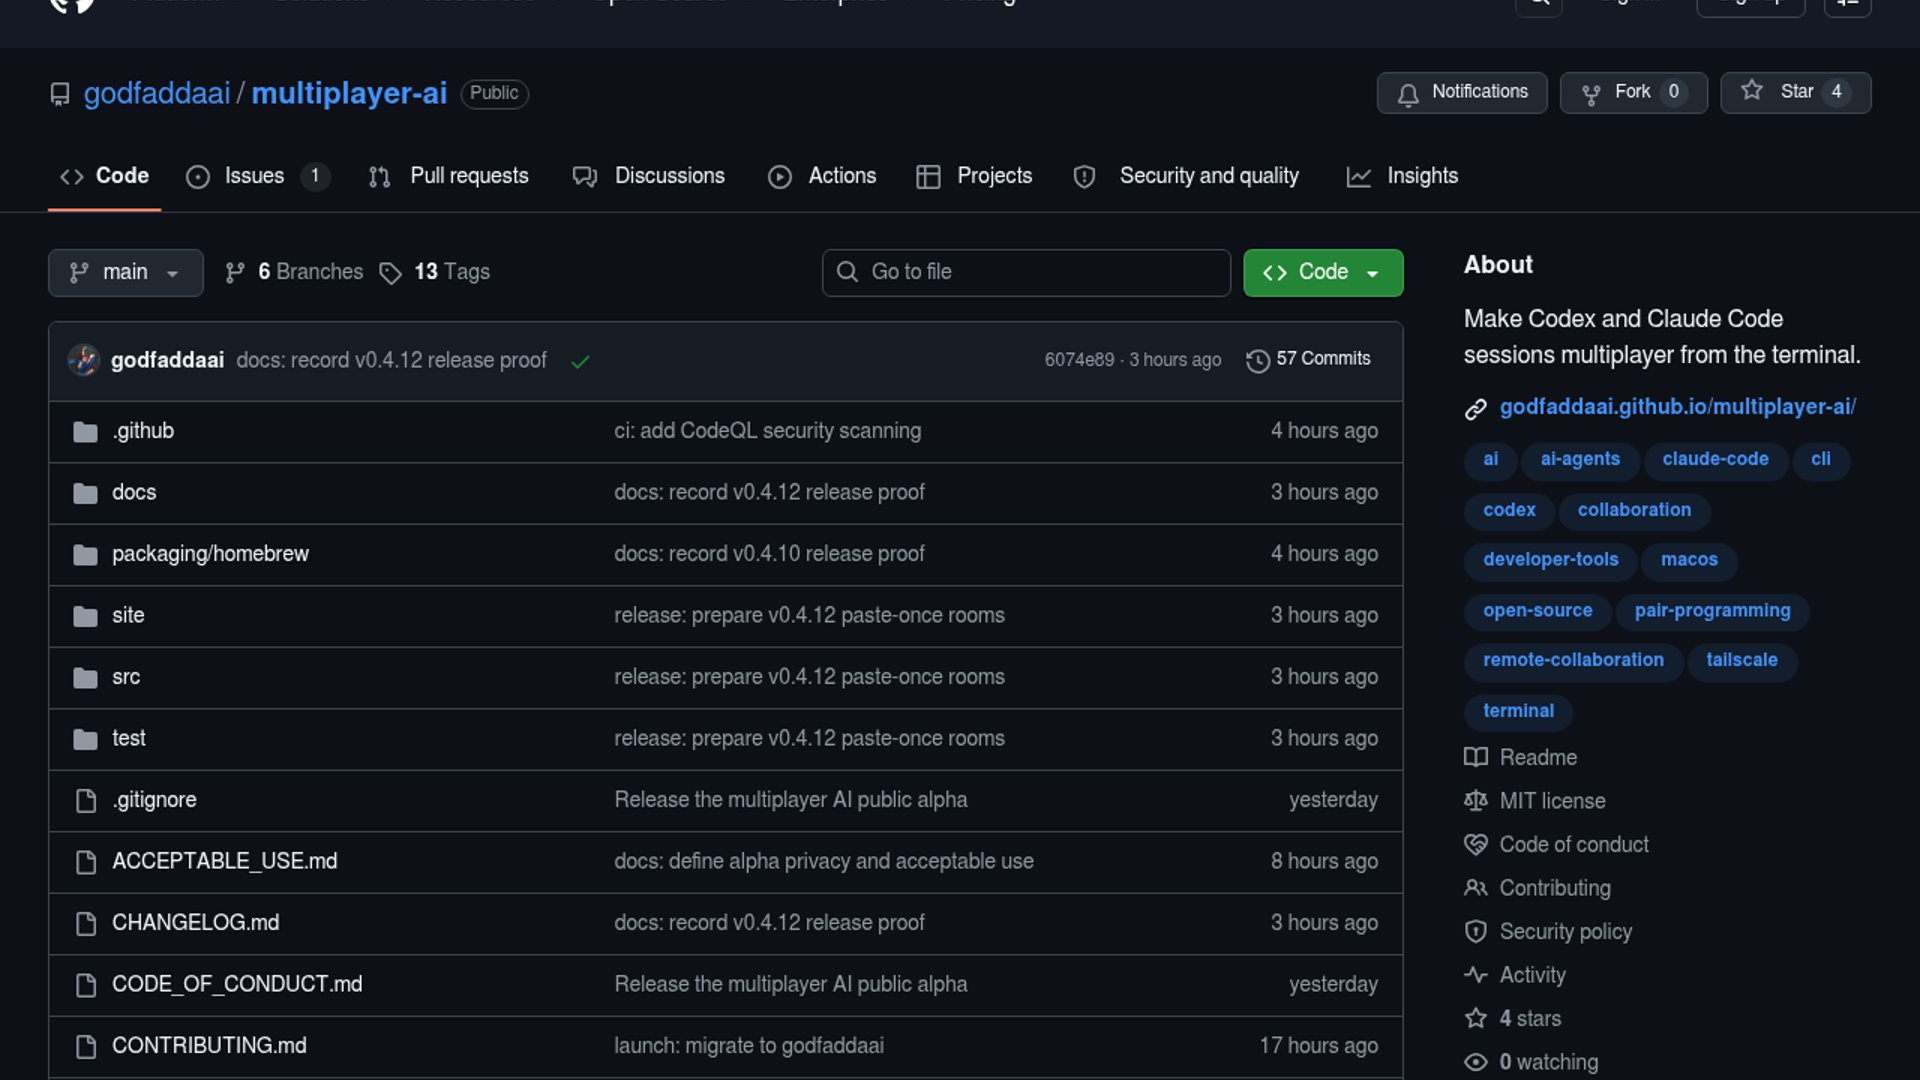Expand the green Code clone dropdown
The image size is (1920, 1080).
(1323, 272)
